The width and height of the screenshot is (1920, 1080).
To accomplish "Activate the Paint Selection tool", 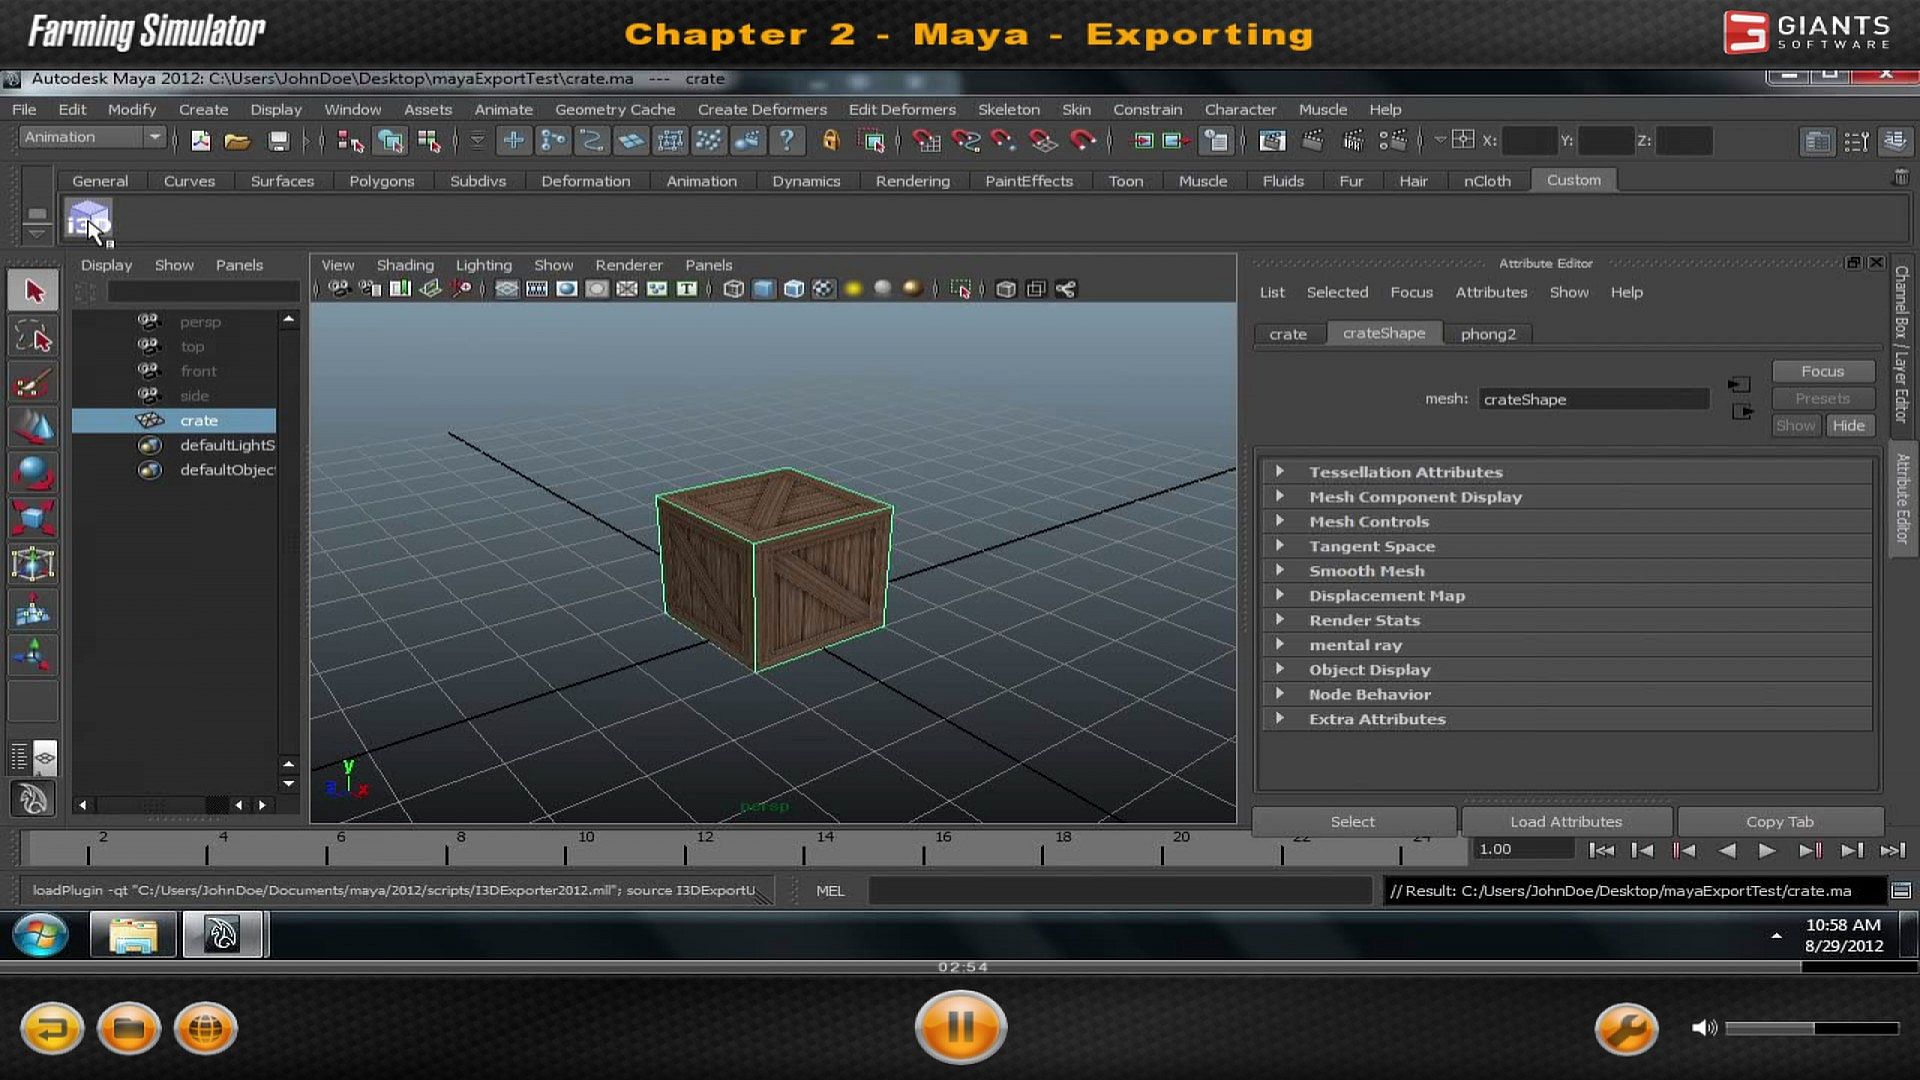I will tap(33, 383).
